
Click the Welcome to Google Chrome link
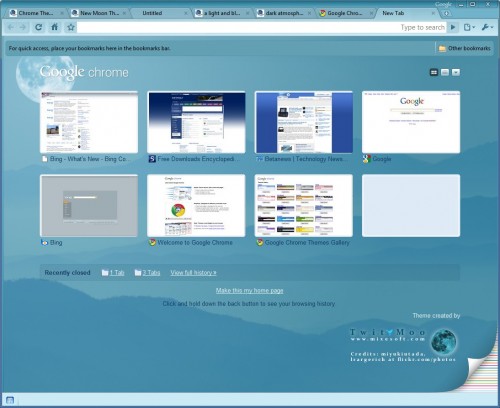tap(195, 242)
